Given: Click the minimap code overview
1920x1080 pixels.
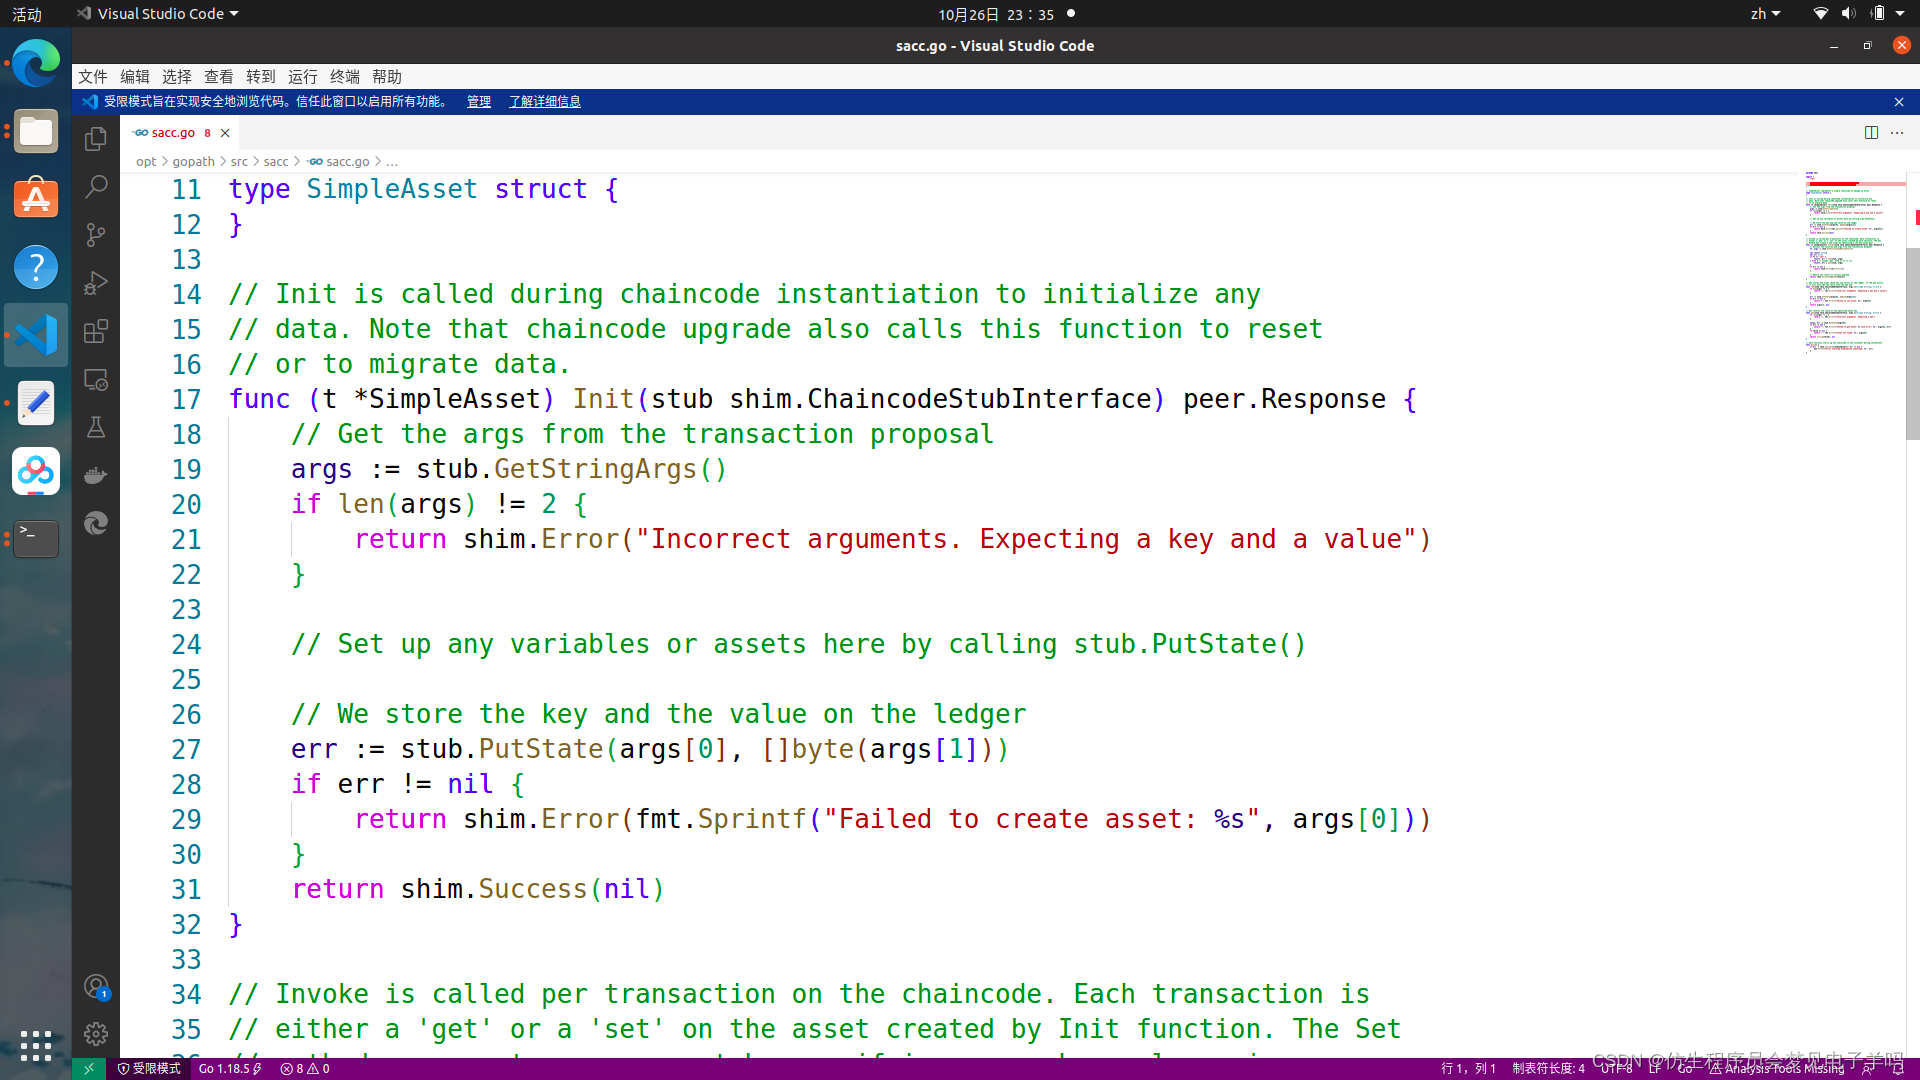Looking at the screenshot, I should point(1855,265).
